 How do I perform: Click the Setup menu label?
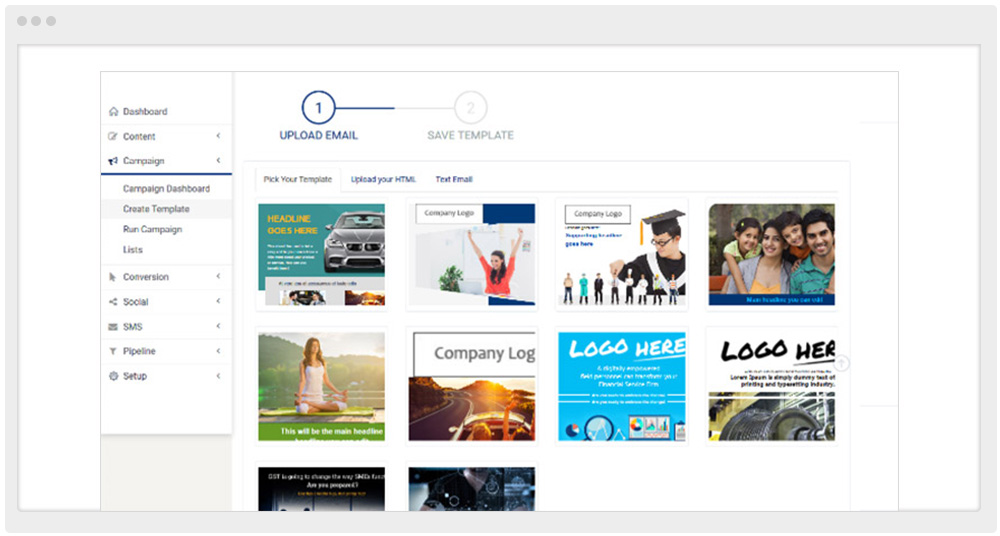tap(135, 376)
